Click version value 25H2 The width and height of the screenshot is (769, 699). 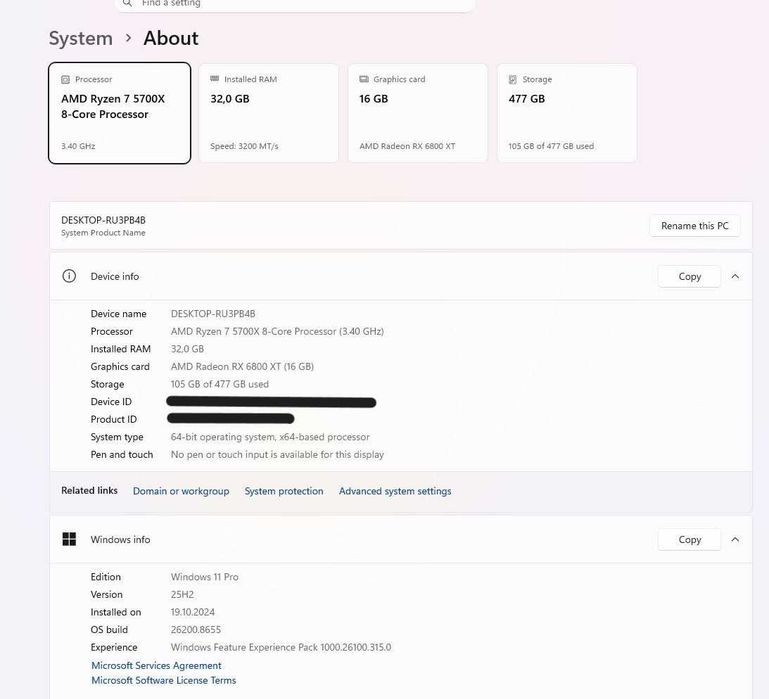[182, 595]
